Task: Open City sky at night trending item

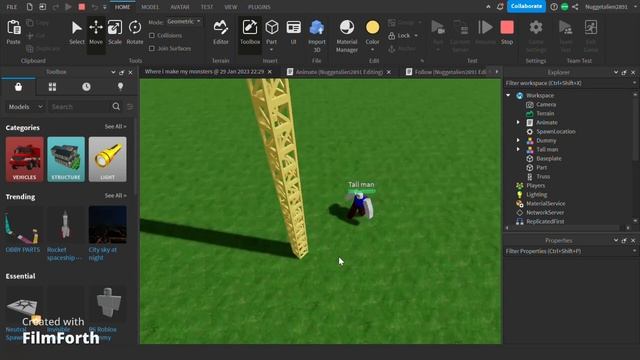Action: pyautogui.click(x=107, y=233)
